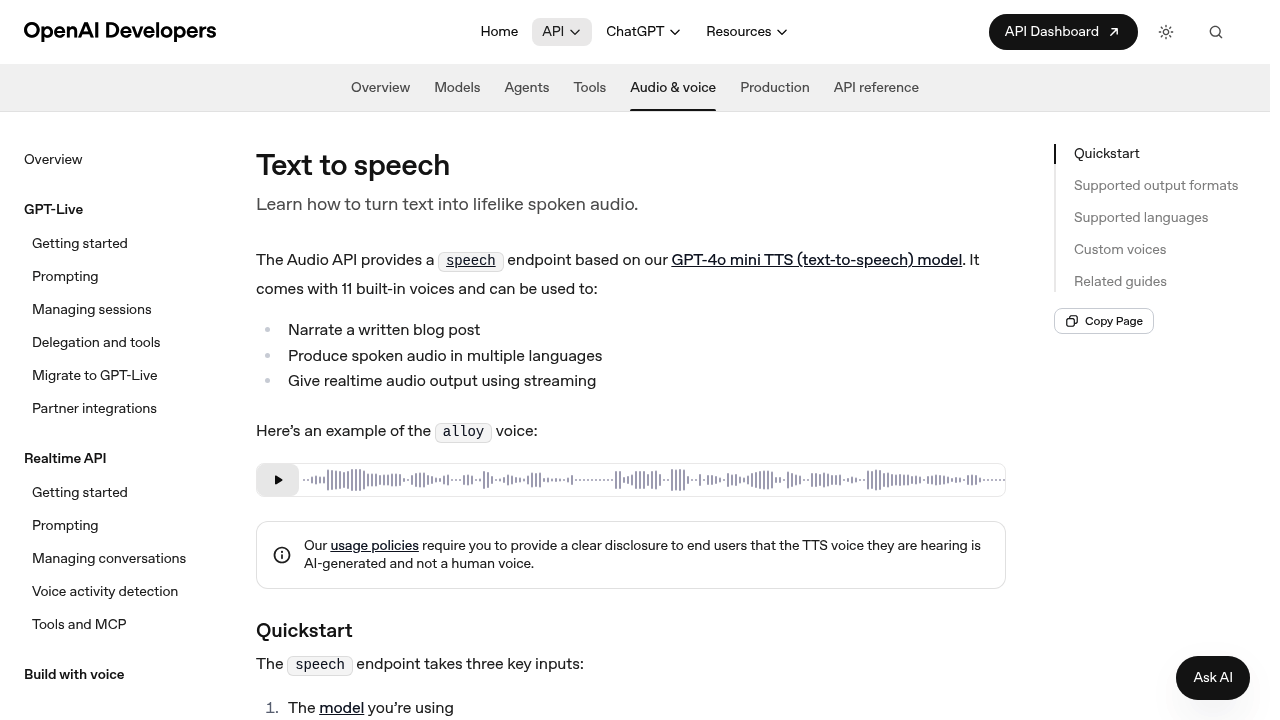Open Overview in the left sidebar
1280x720 pixels.
[x=53, y=160]
